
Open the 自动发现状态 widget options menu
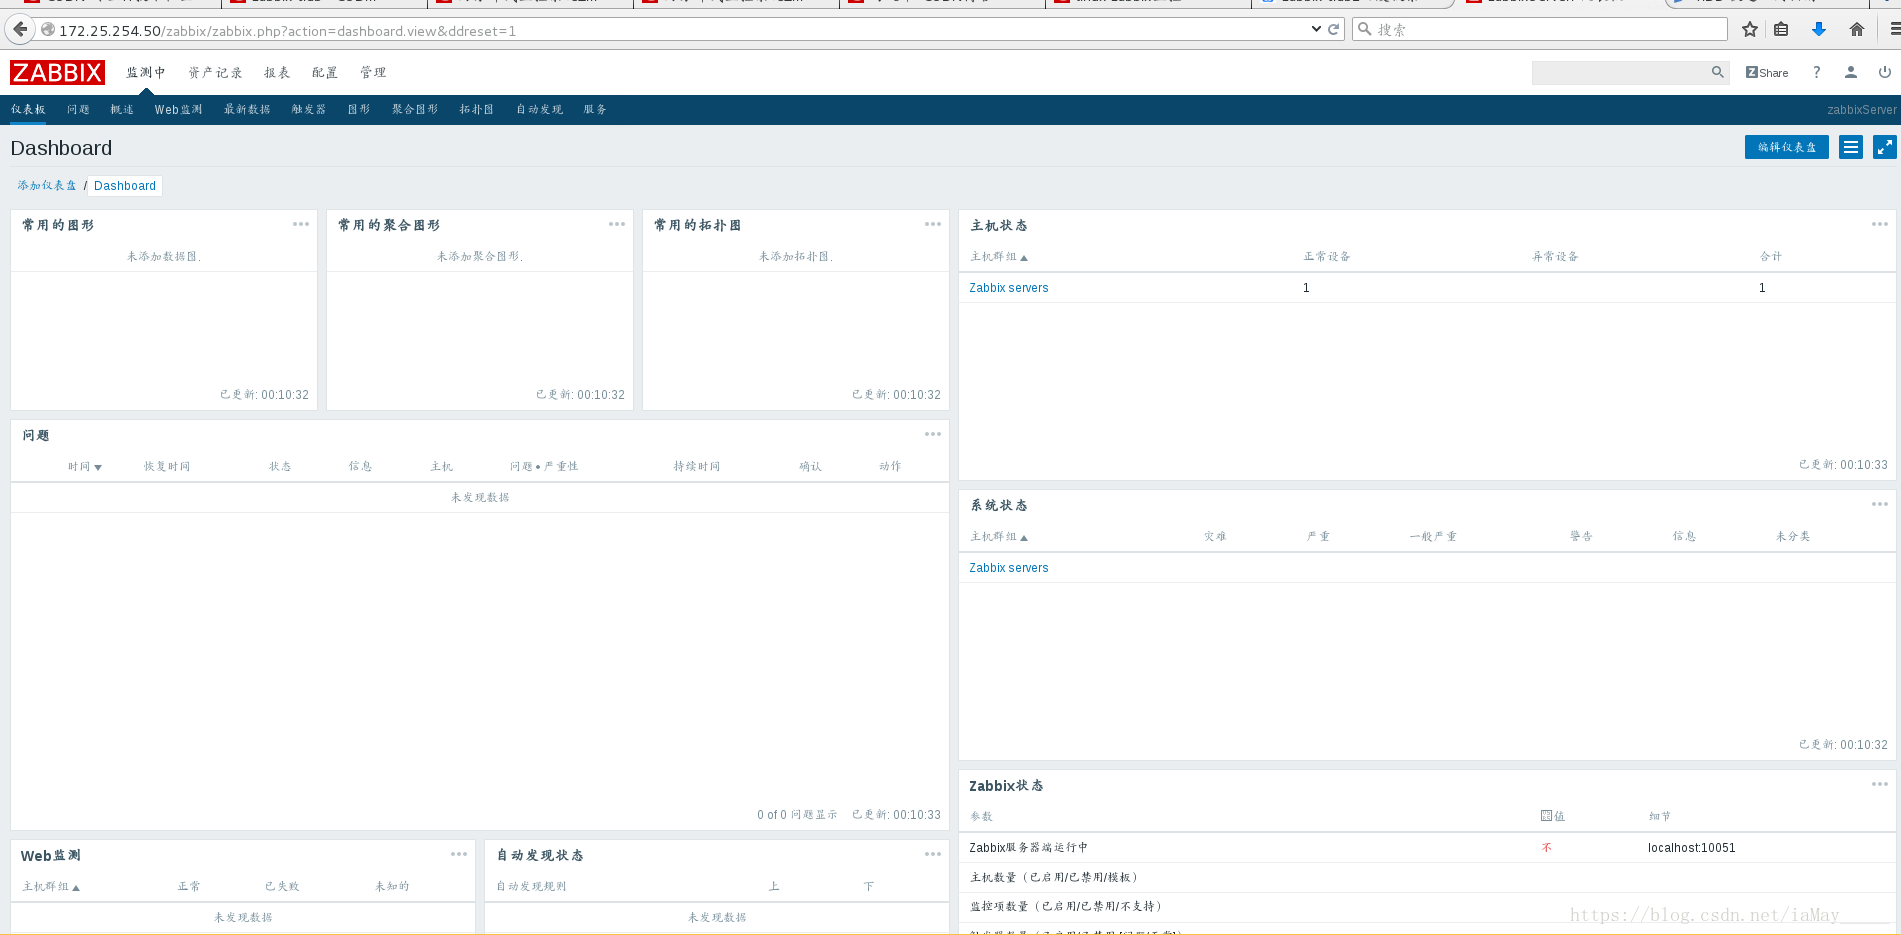pos(933,854)
